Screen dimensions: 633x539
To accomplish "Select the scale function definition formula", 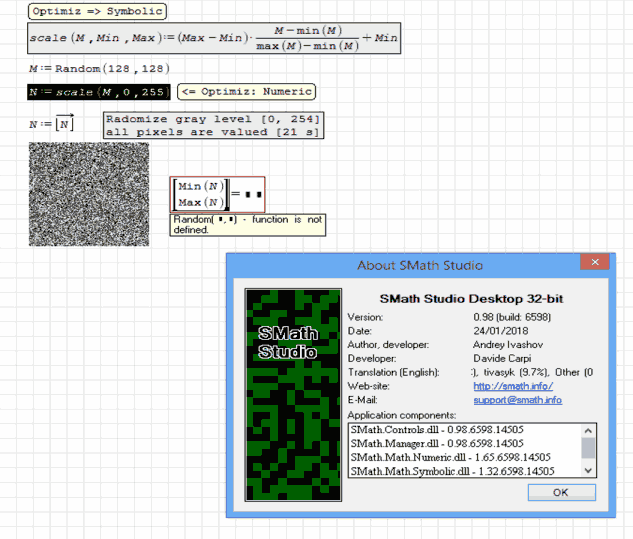I will tap(214, 38).
